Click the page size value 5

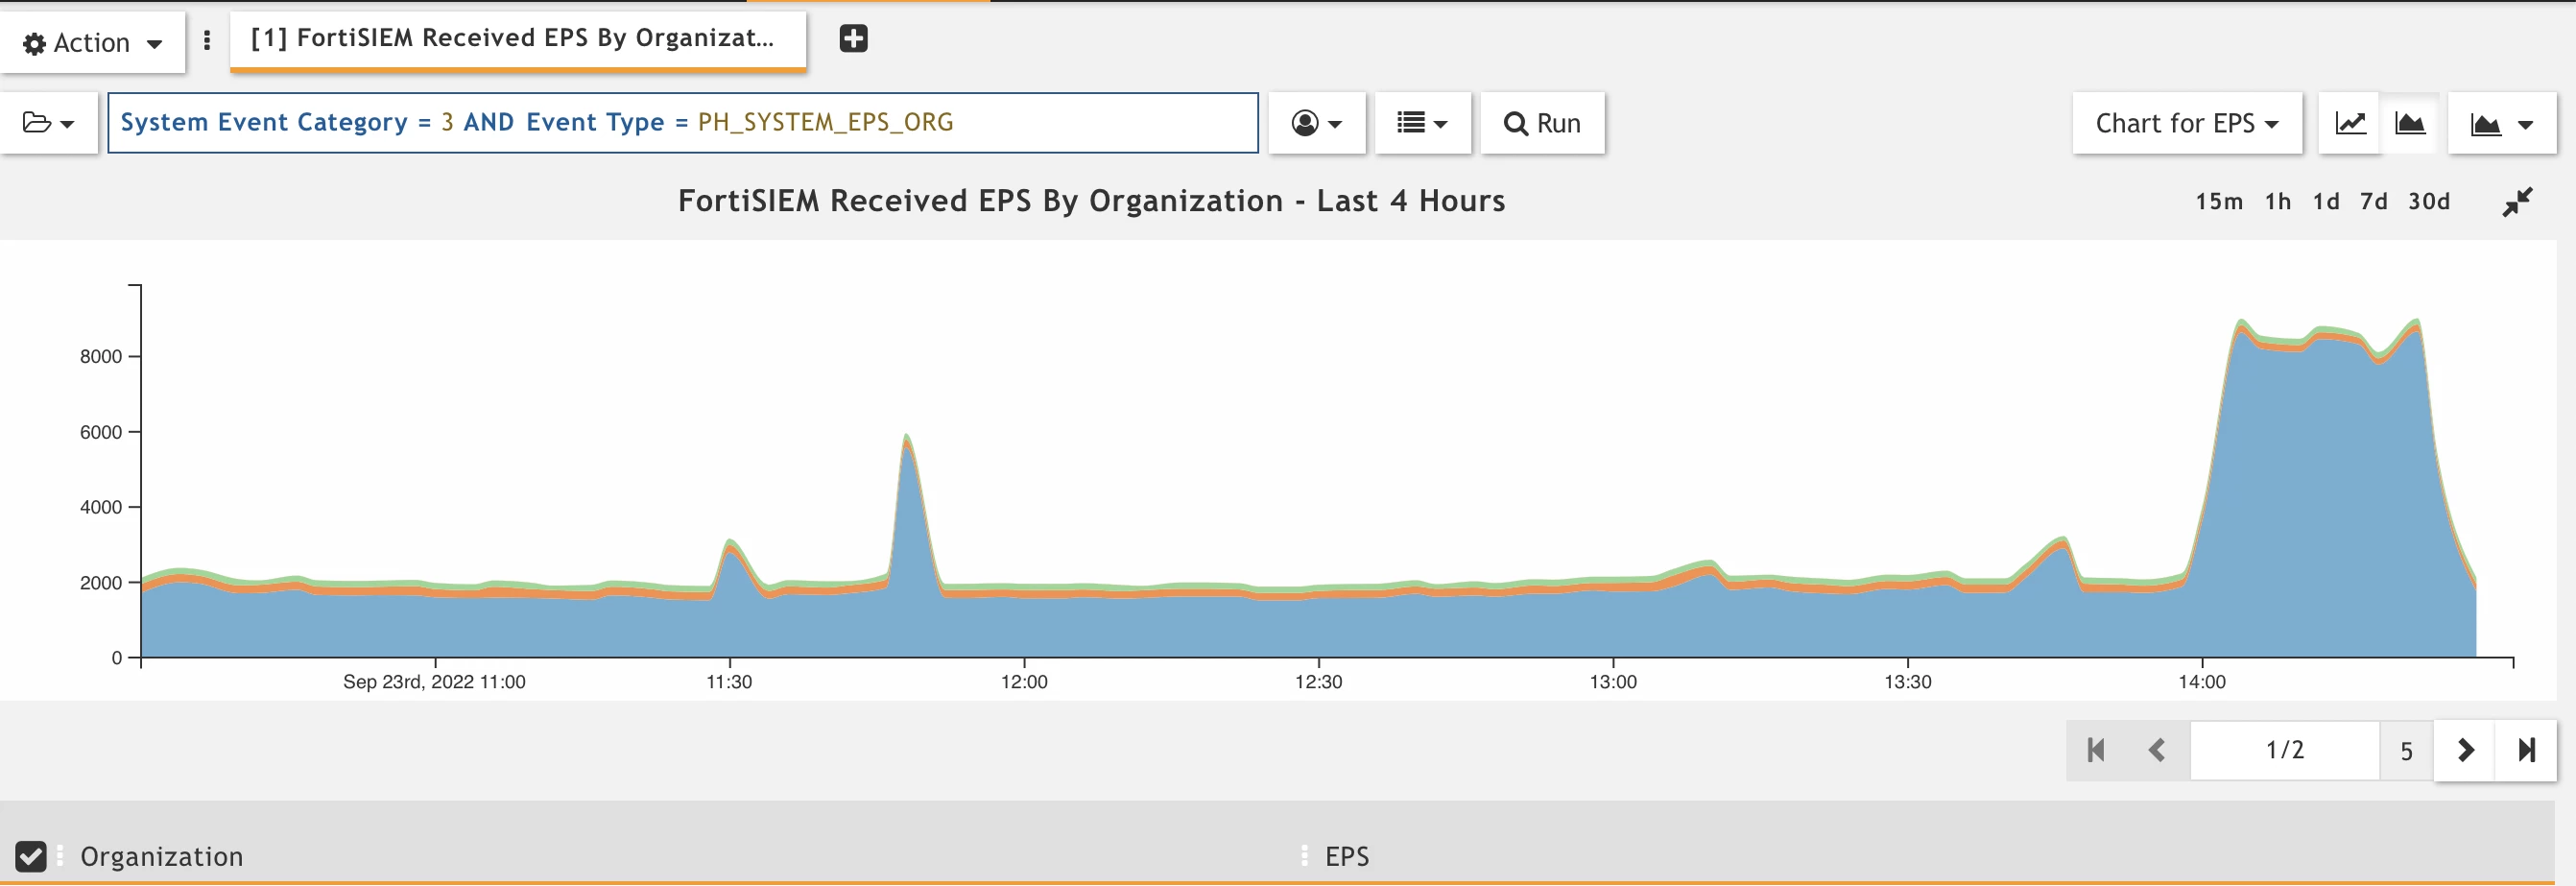2406,751
